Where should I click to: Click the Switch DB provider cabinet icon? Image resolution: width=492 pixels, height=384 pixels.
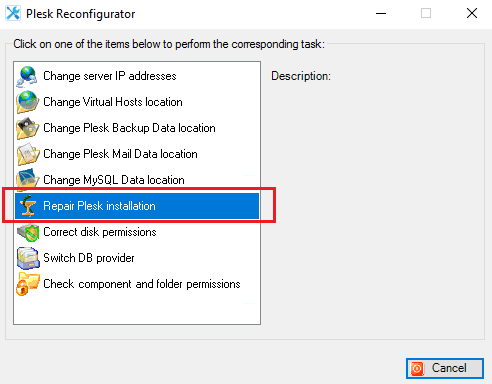click(27, 258)
